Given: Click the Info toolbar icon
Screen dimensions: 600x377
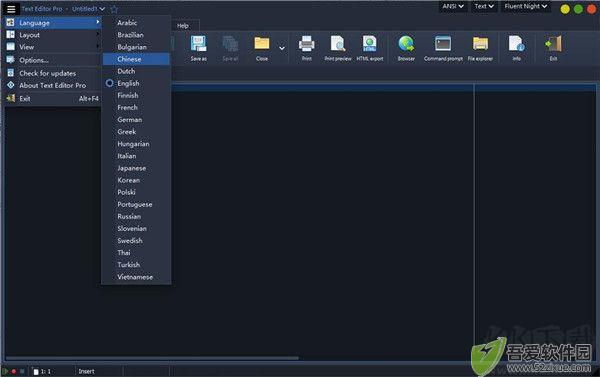Looking at the screenshot, I should point(516,48).
